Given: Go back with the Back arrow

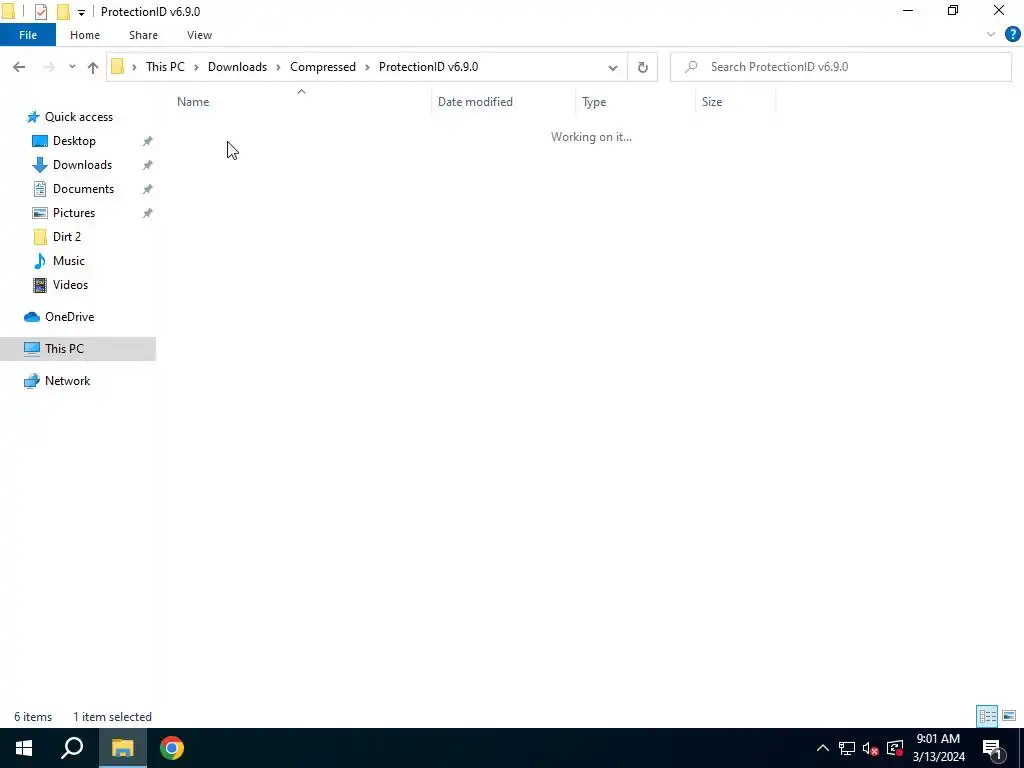Looking at the screenshot, I should tap(19, 67).
